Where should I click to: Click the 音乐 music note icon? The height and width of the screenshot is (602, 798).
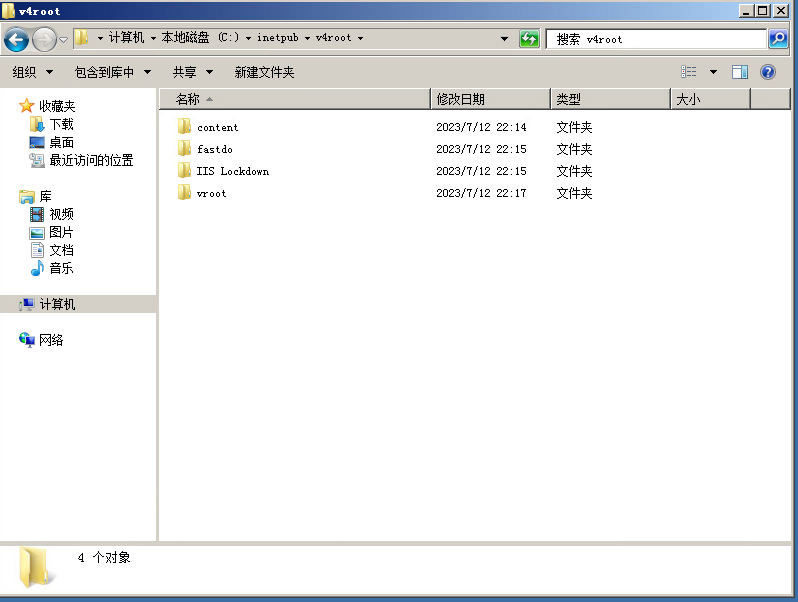tap(37, 268)
